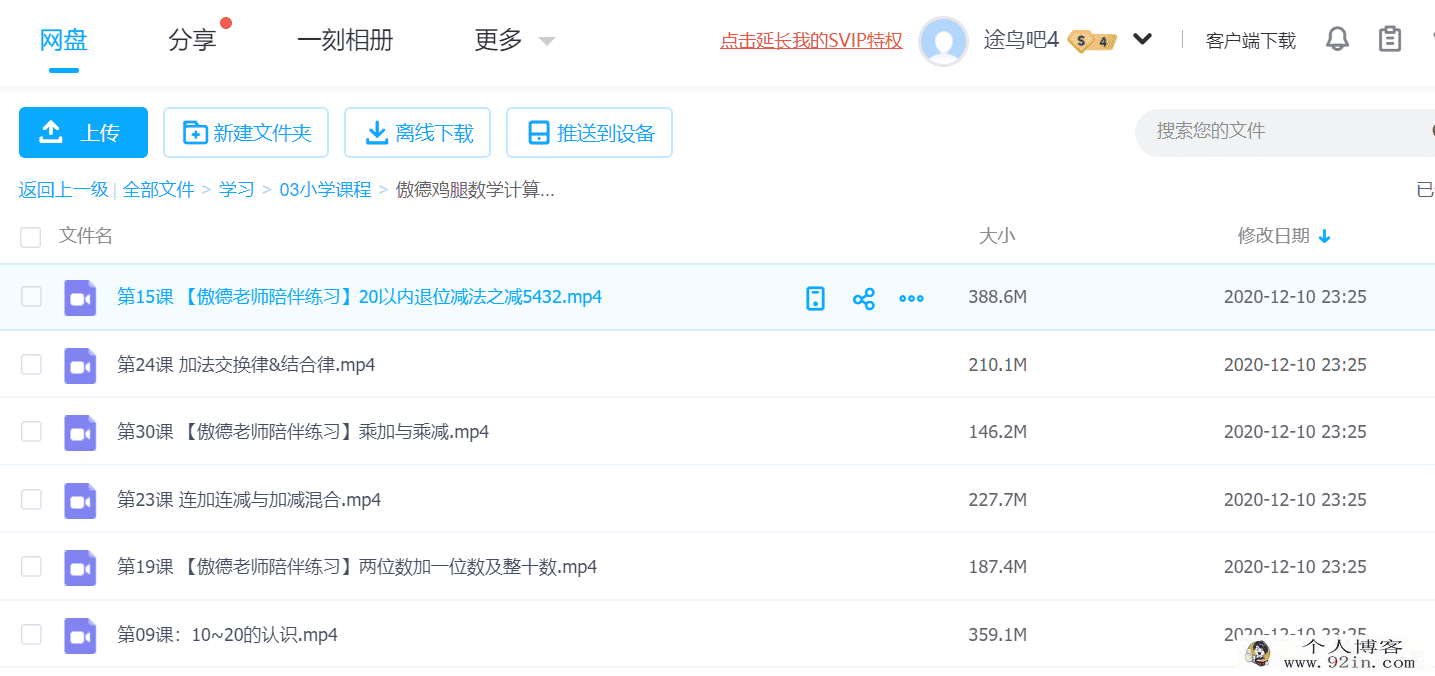Click the 傲德鸡腿数学计算 breadcrumb text
The image size is (1435, 676).
click(x=475, y=190)
